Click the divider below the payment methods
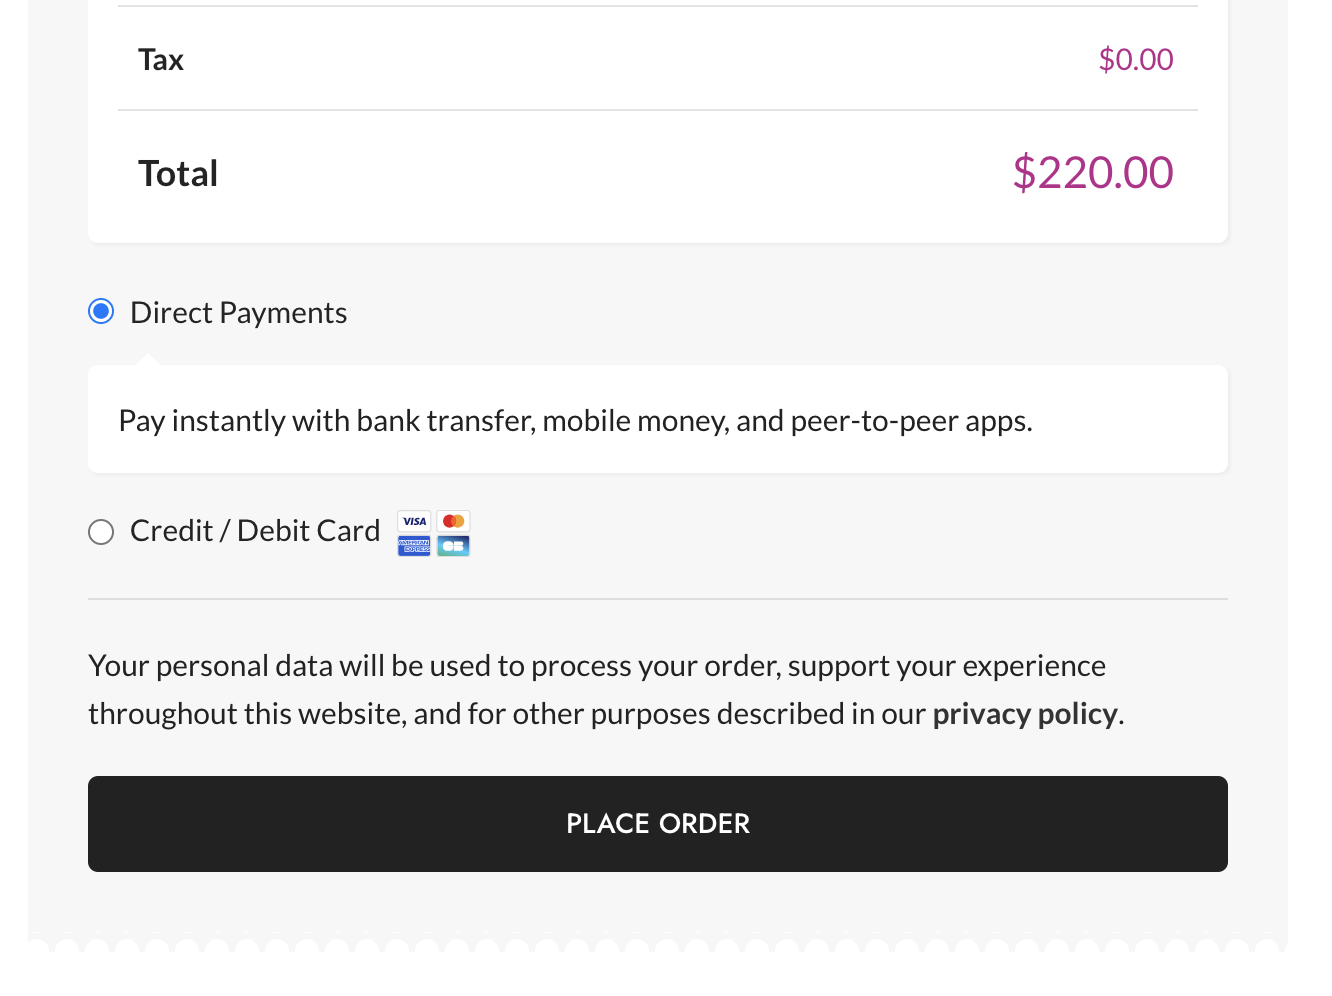Screen dimensions: 1332x996 (x=657, y=600)
